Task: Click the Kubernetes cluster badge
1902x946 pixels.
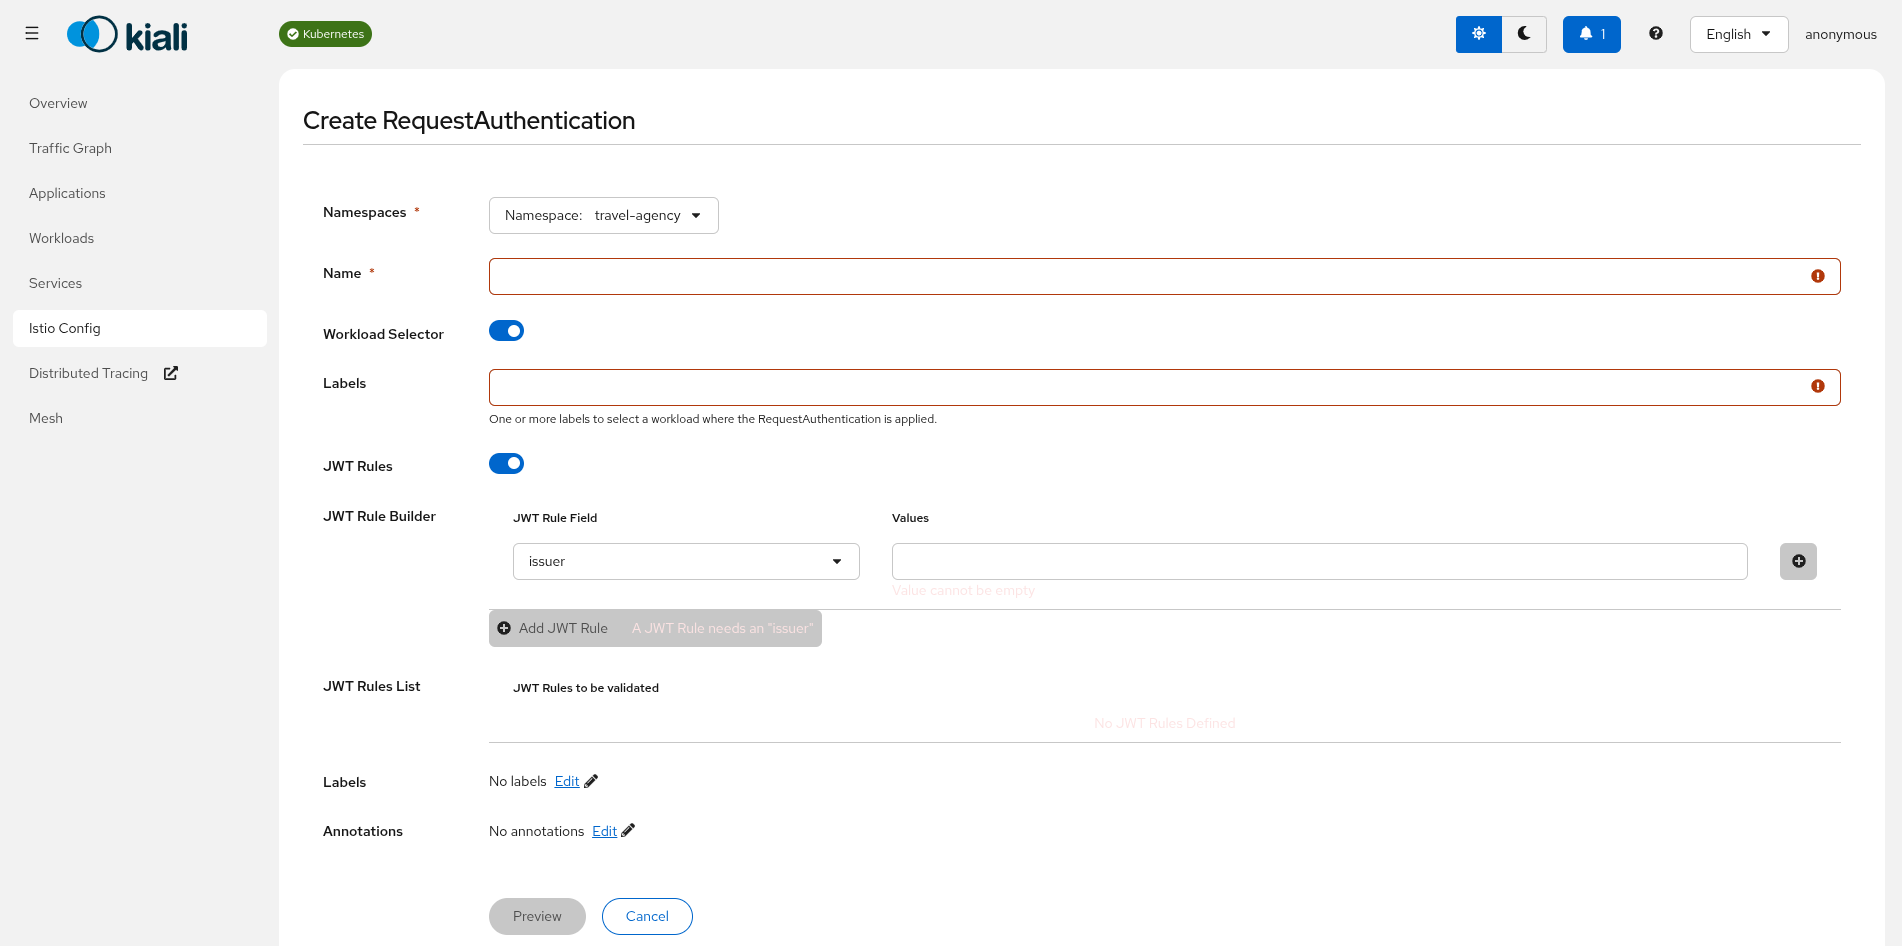Action: pos(325,33)
